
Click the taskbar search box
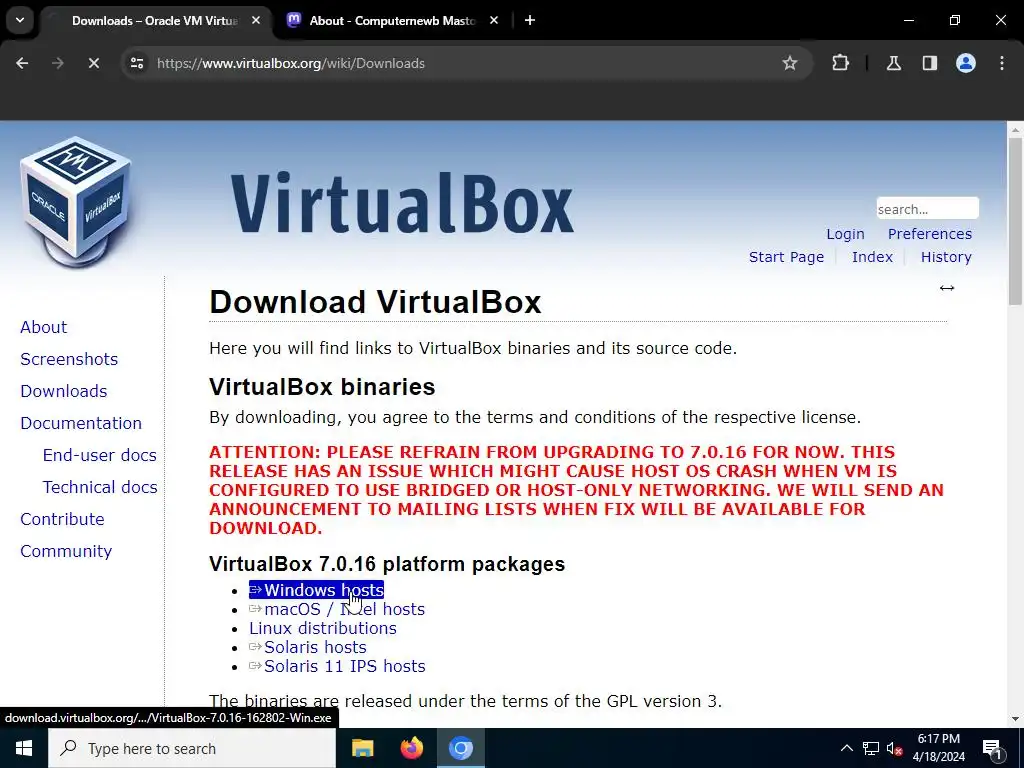[x=191, y=748]
